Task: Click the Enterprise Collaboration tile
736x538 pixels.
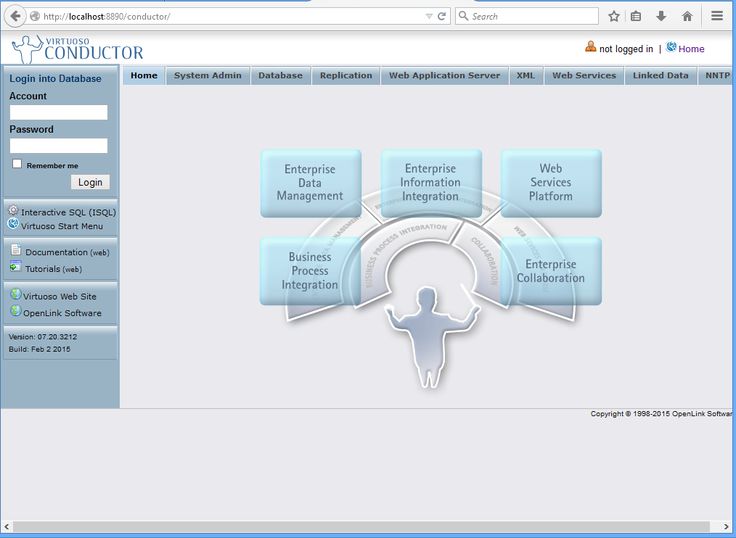Action: [x=551, y=271]
